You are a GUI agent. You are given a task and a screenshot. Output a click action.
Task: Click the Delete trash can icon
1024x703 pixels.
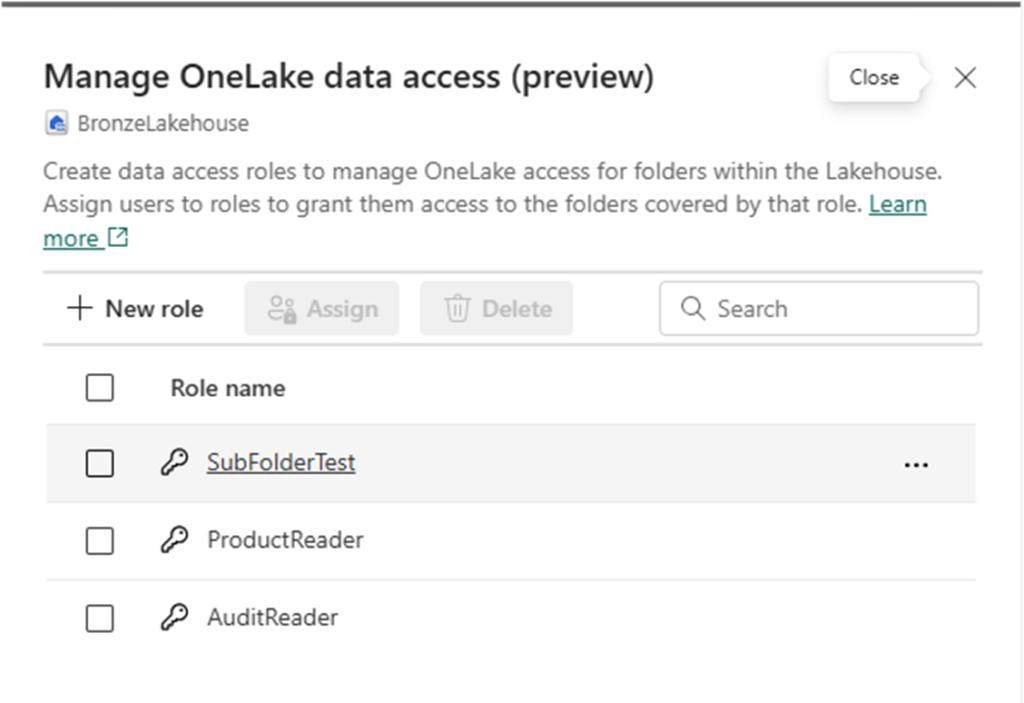pyautogui.click(x=457, y=308)
